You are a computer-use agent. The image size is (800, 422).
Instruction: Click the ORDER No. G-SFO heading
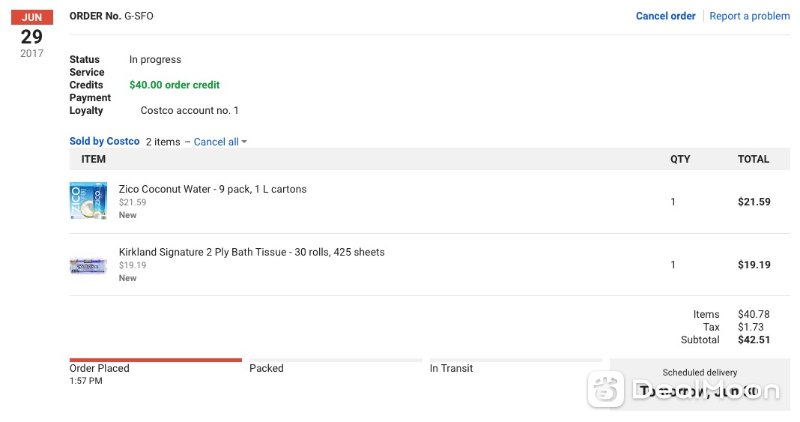tap(111, 17)
